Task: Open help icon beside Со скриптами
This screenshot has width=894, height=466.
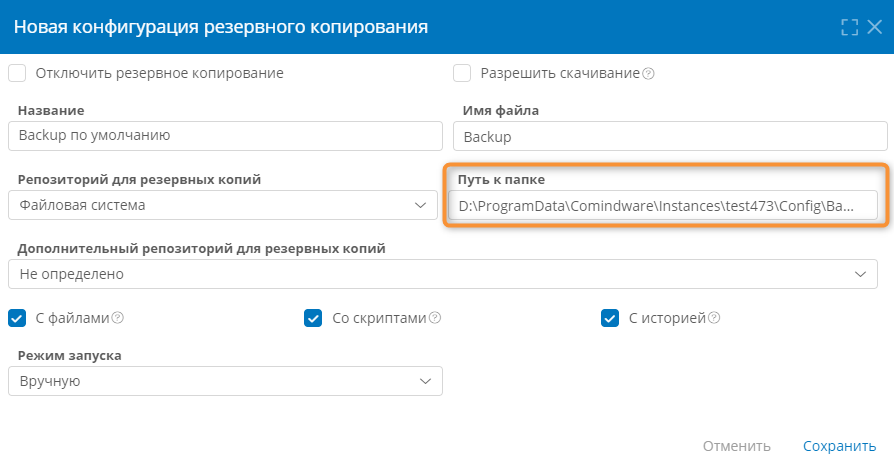Action: [x=435, y=318]
